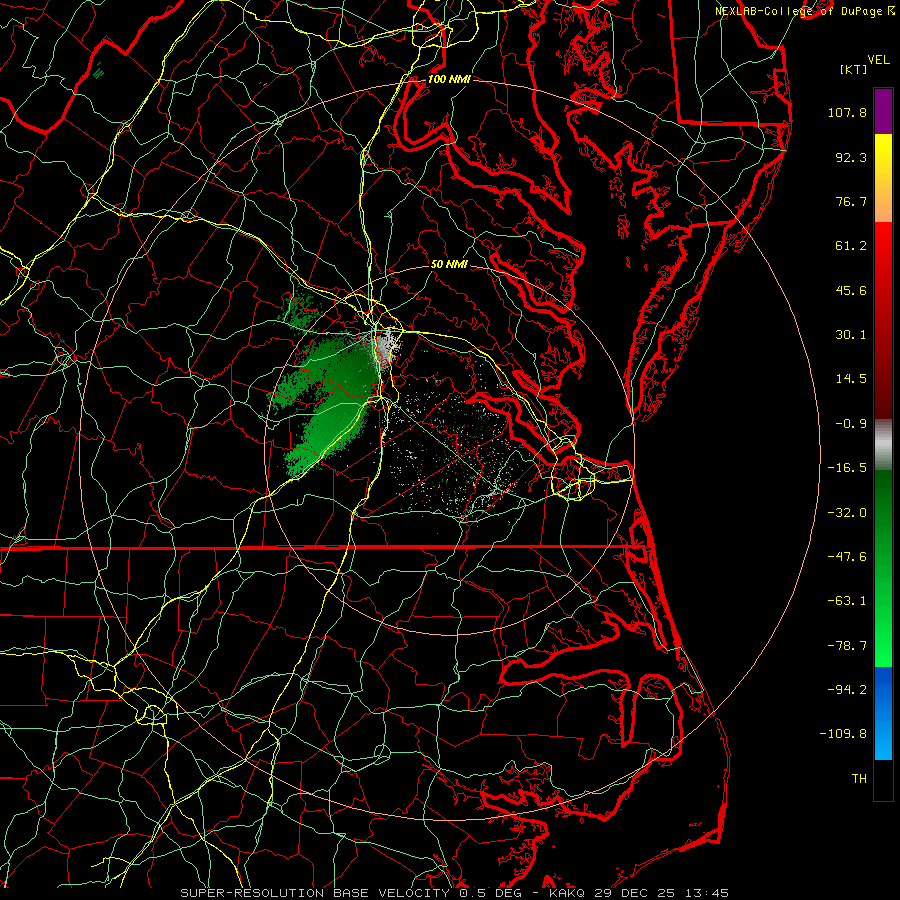The height and width of the screenshot is (900, 900).
Task: Pick the light blue color bar segment
Action: click(883, 738)
